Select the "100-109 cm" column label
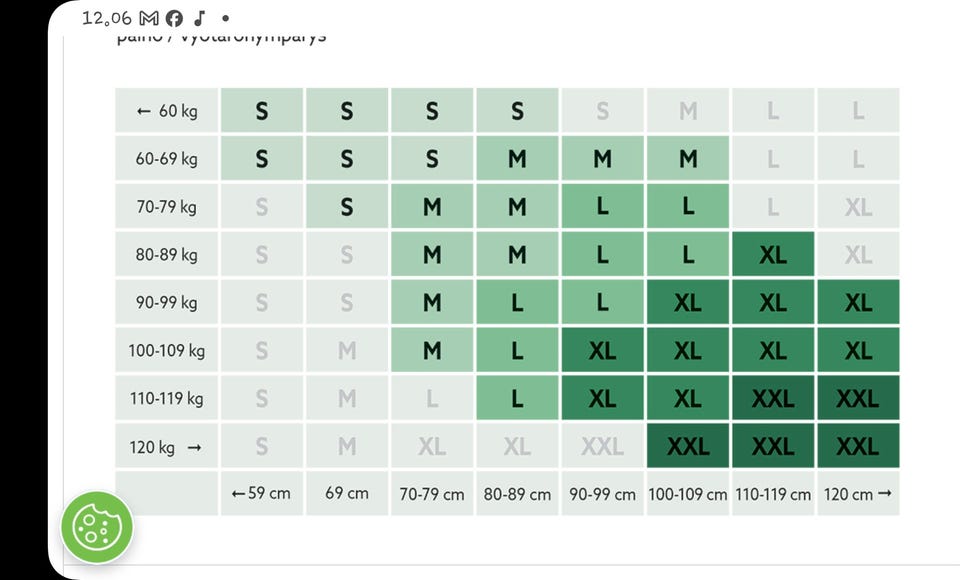The width and height of the screenshot is (960, 580). (688, 494)
